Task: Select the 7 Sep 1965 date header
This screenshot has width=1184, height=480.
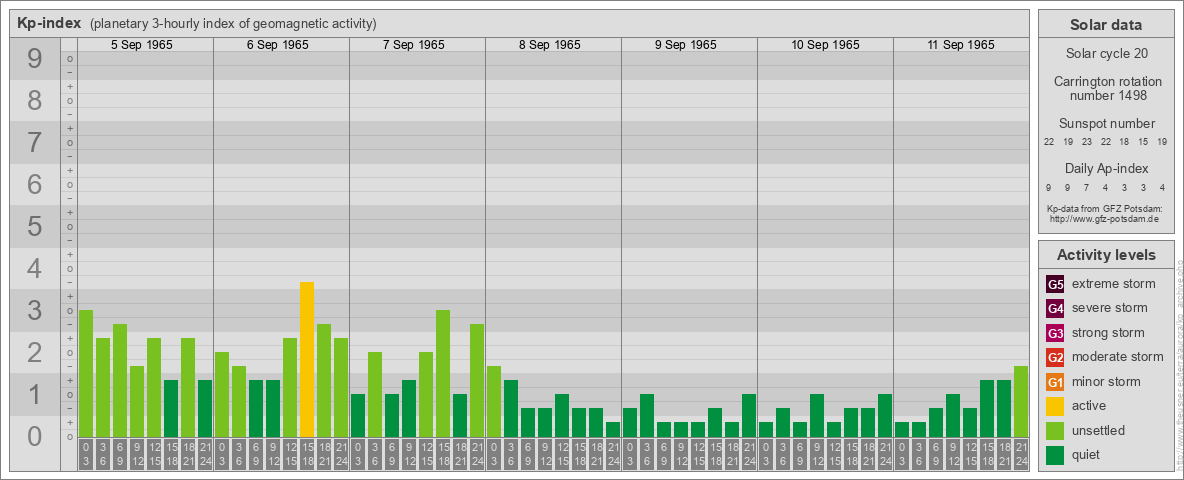Action: [414, 45]
